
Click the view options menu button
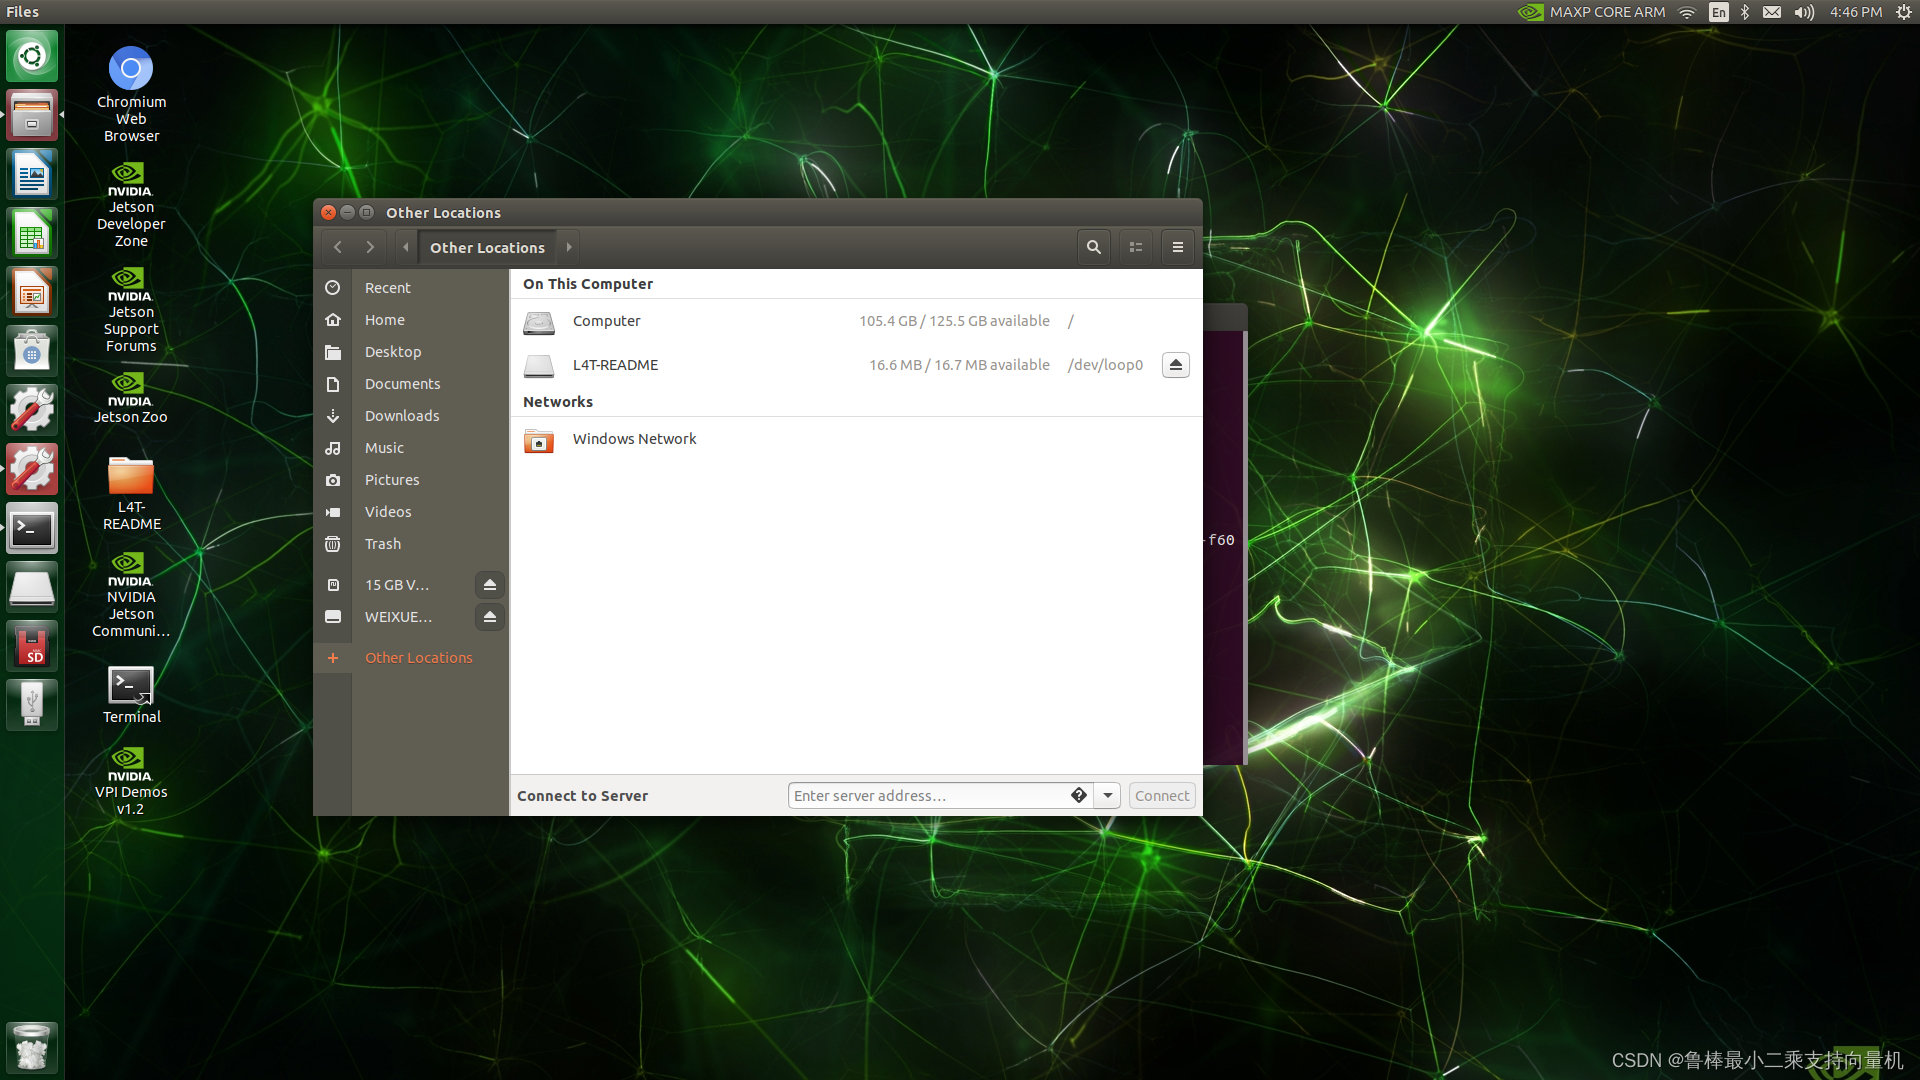click(1178, 247)
